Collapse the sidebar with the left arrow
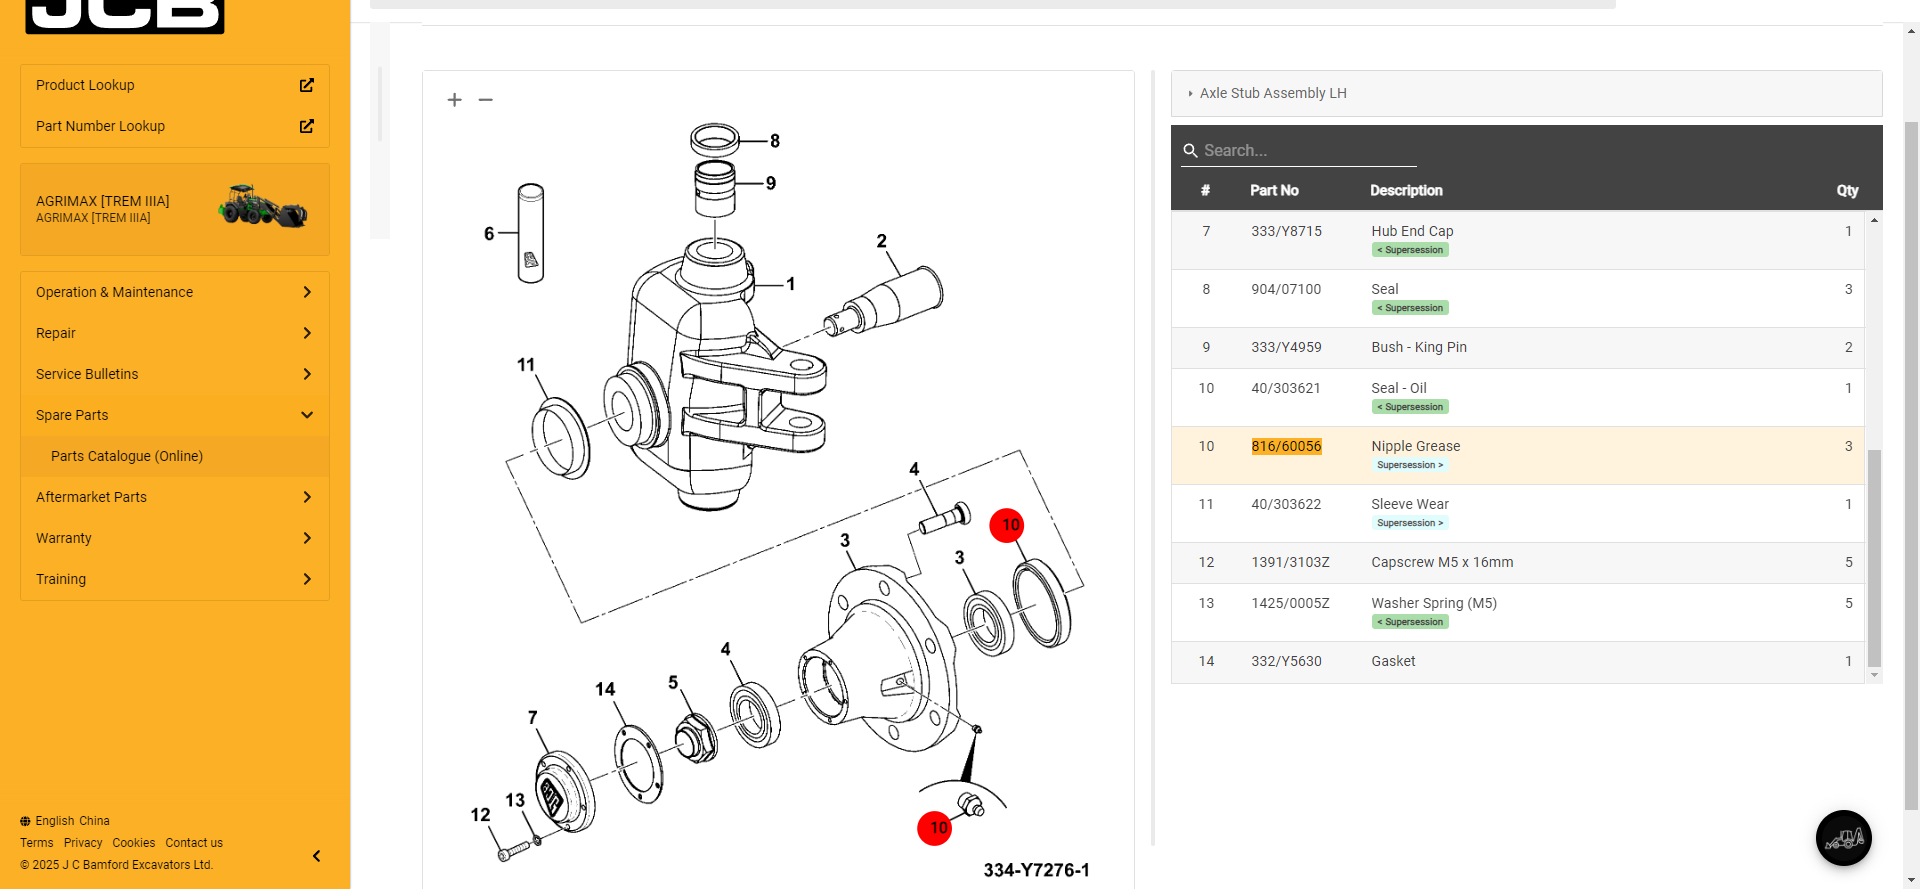Screen dimensions: 1920x889 pyautogui.click(x=316, y=856)
